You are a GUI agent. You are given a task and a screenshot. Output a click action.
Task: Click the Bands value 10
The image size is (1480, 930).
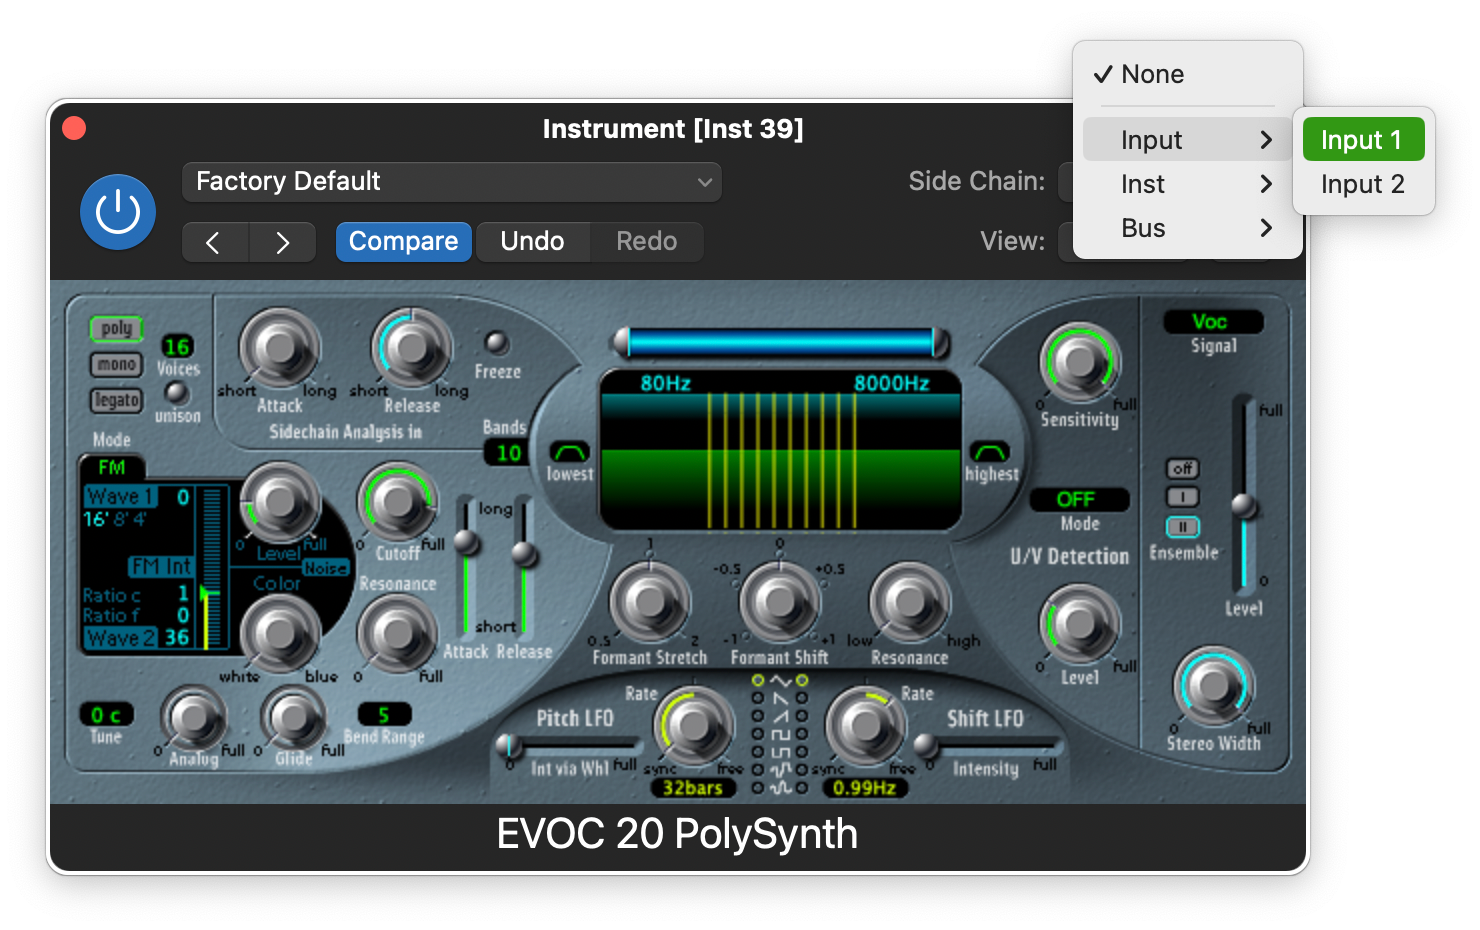(x=509, y=453)
